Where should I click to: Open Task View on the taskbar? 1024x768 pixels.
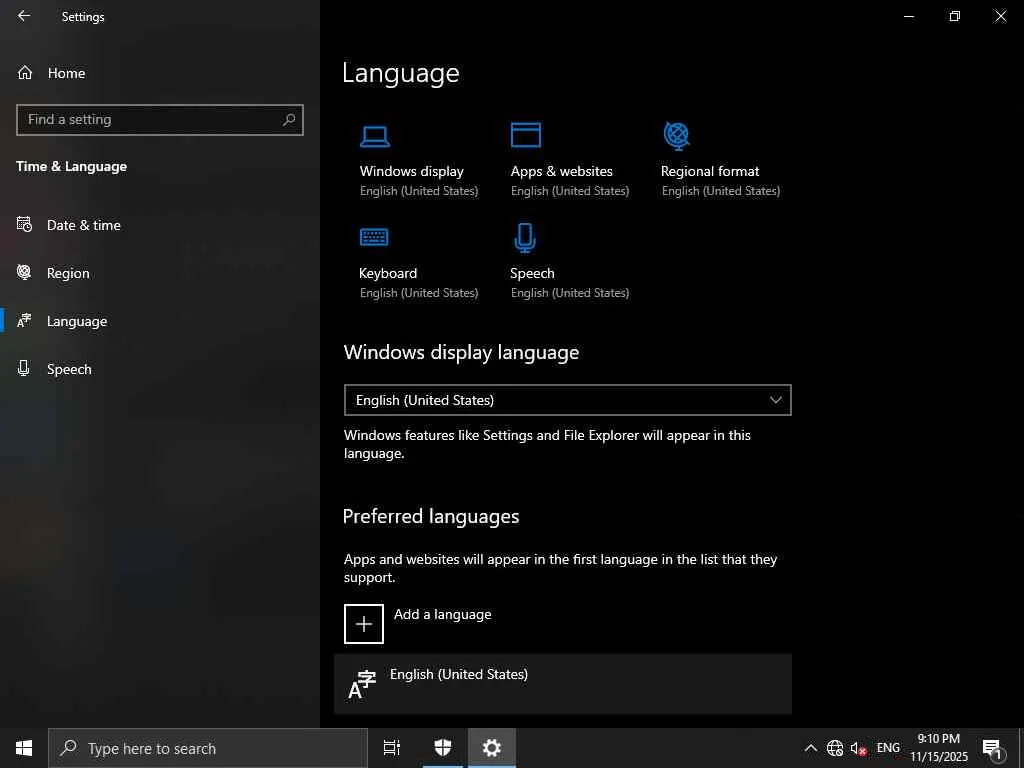392,748
